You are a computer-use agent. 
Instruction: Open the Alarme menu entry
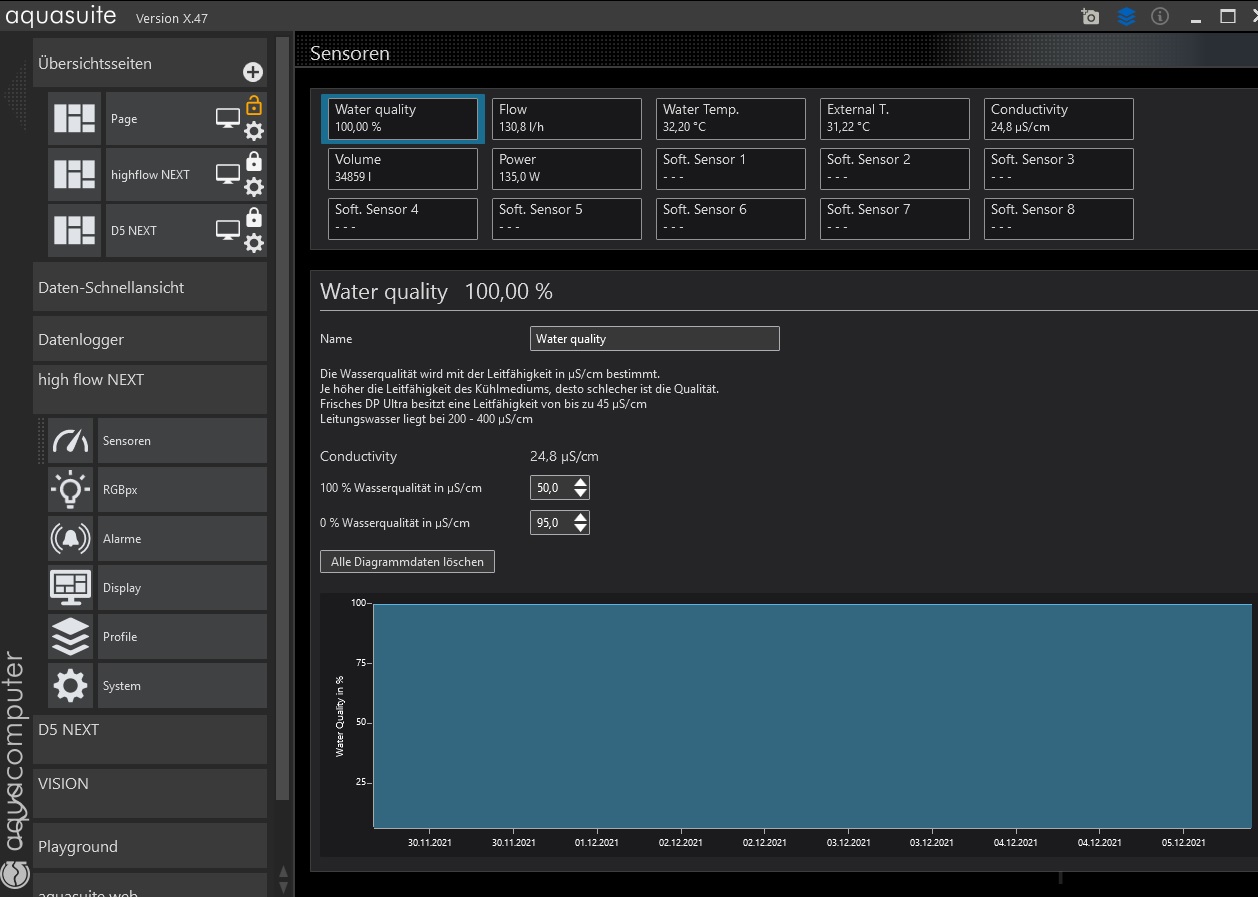pyautogui.click(x=182, y=539)
